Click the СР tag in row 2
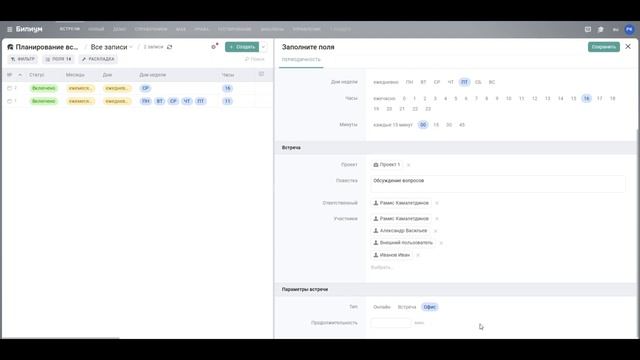 146,88
